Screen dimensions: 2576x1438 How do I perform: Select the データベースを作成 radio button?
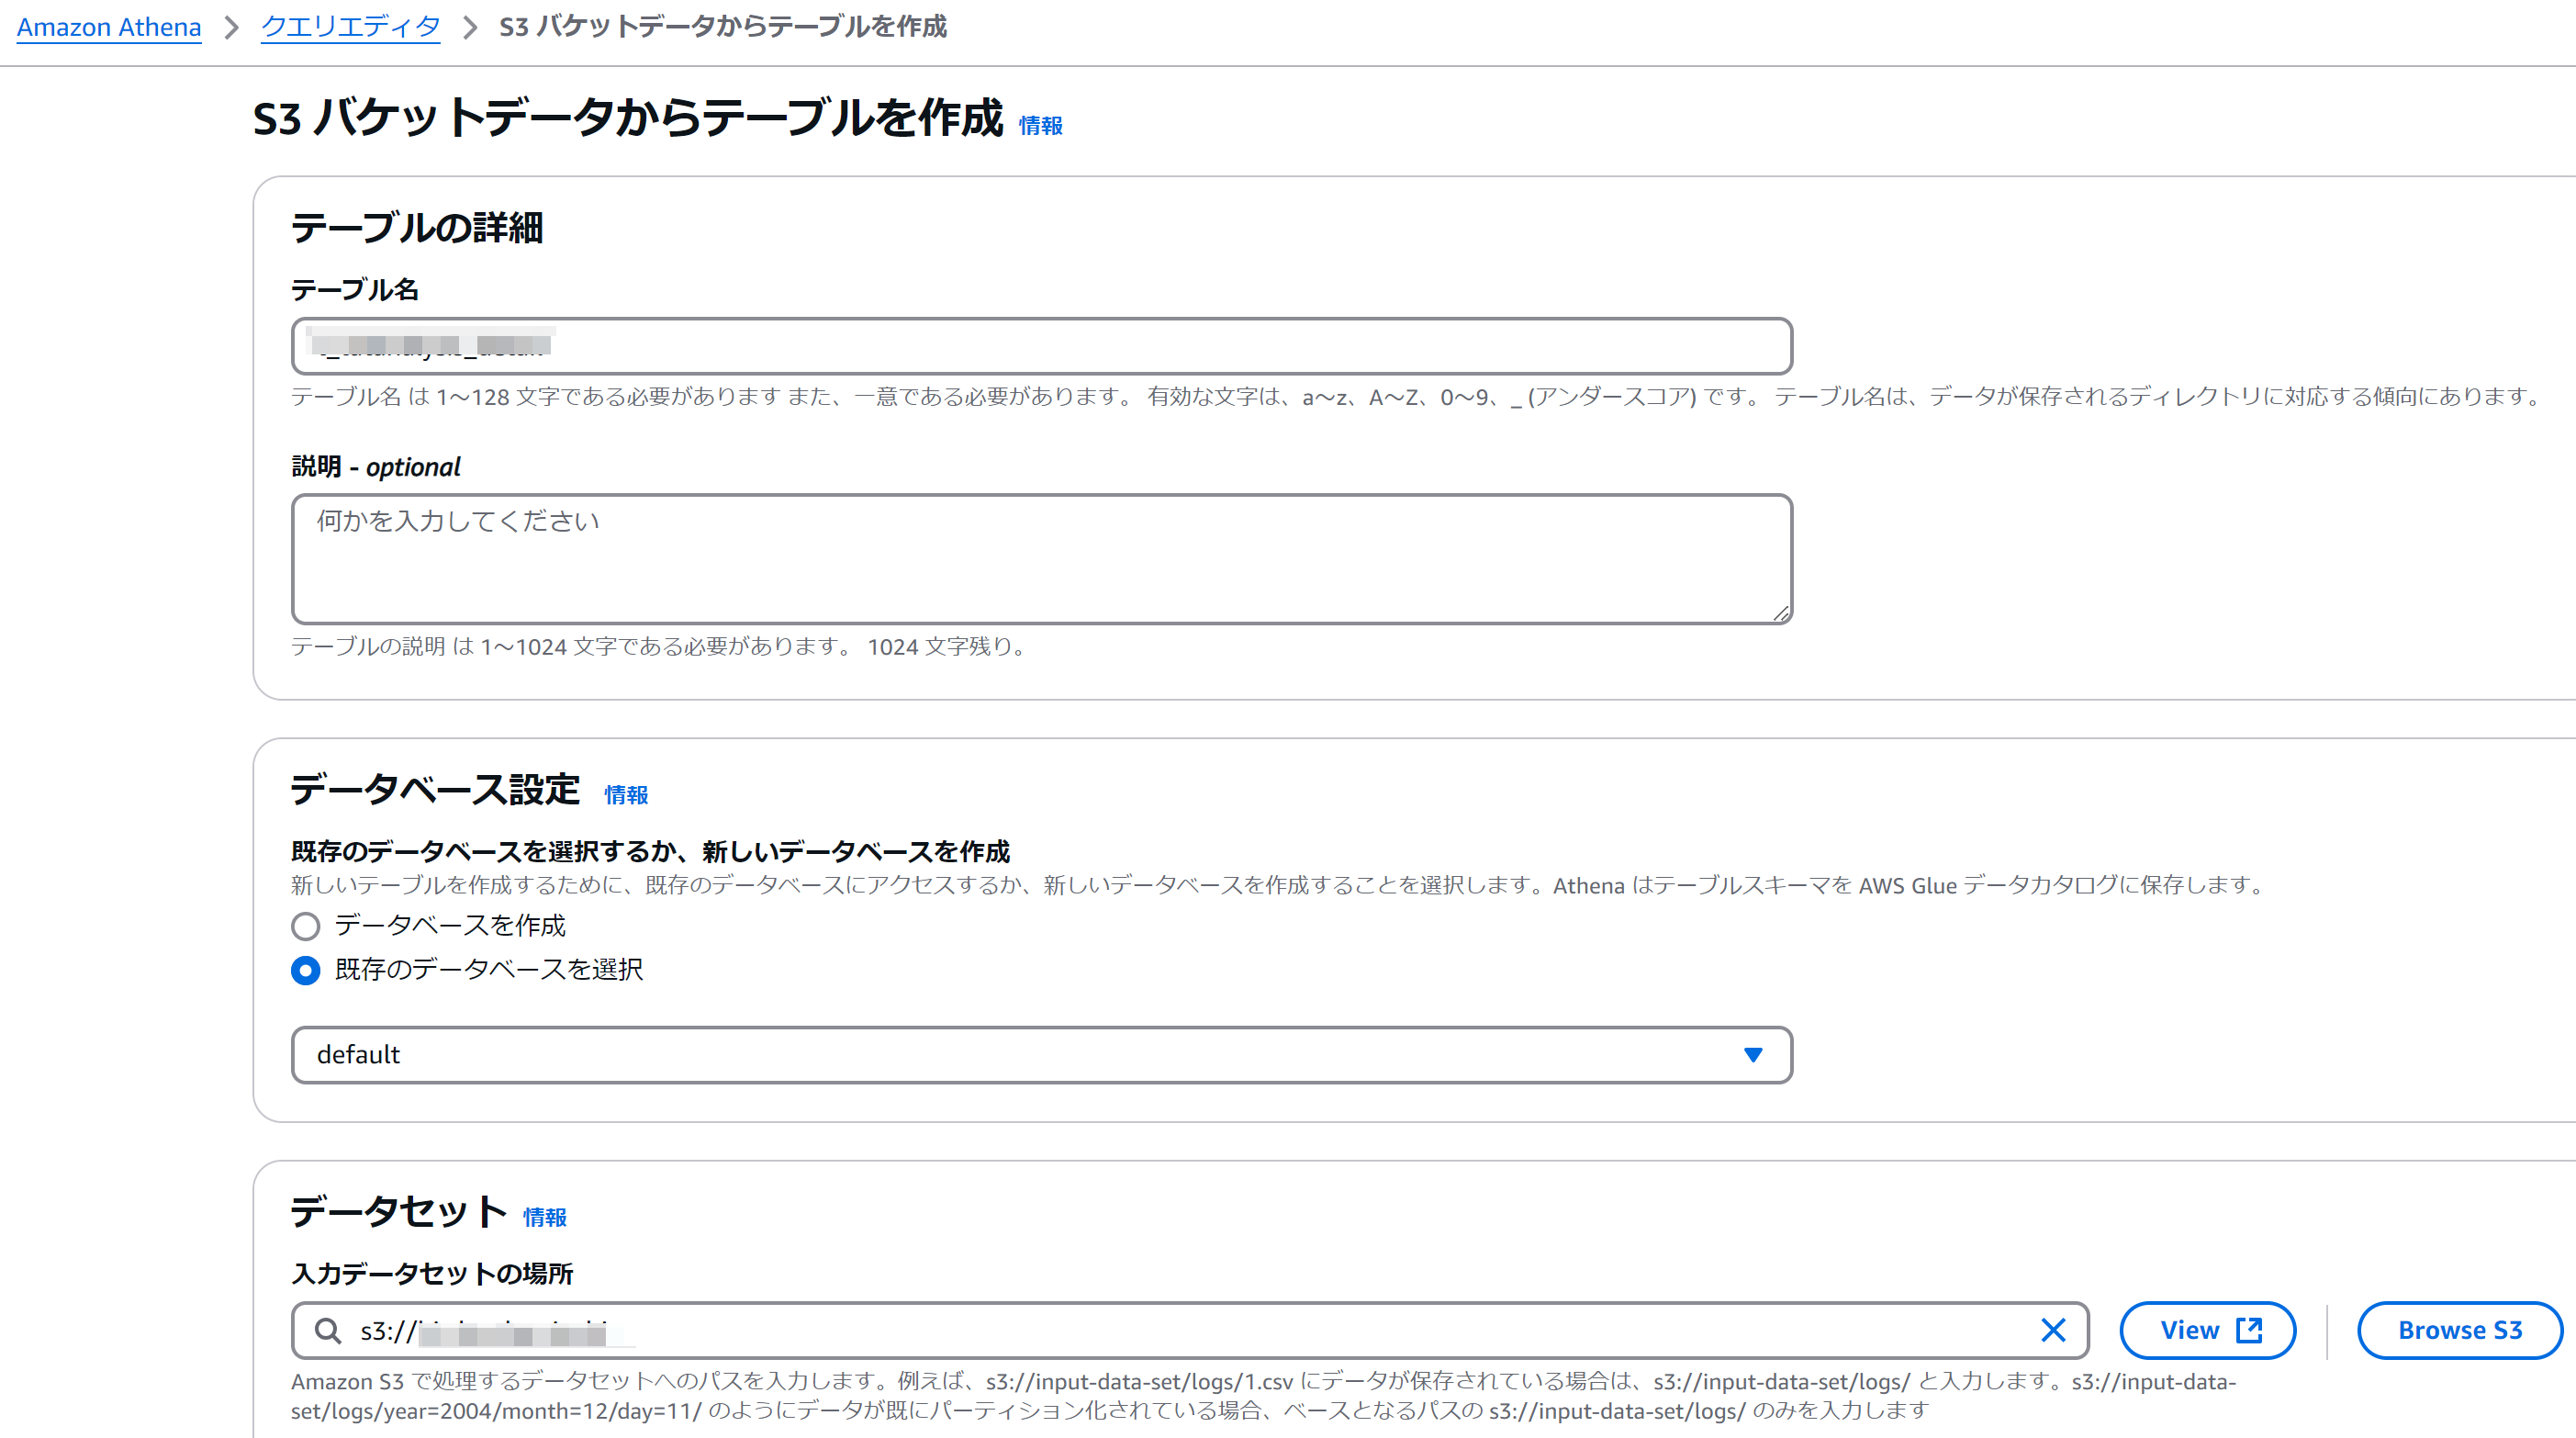point(306,926)
